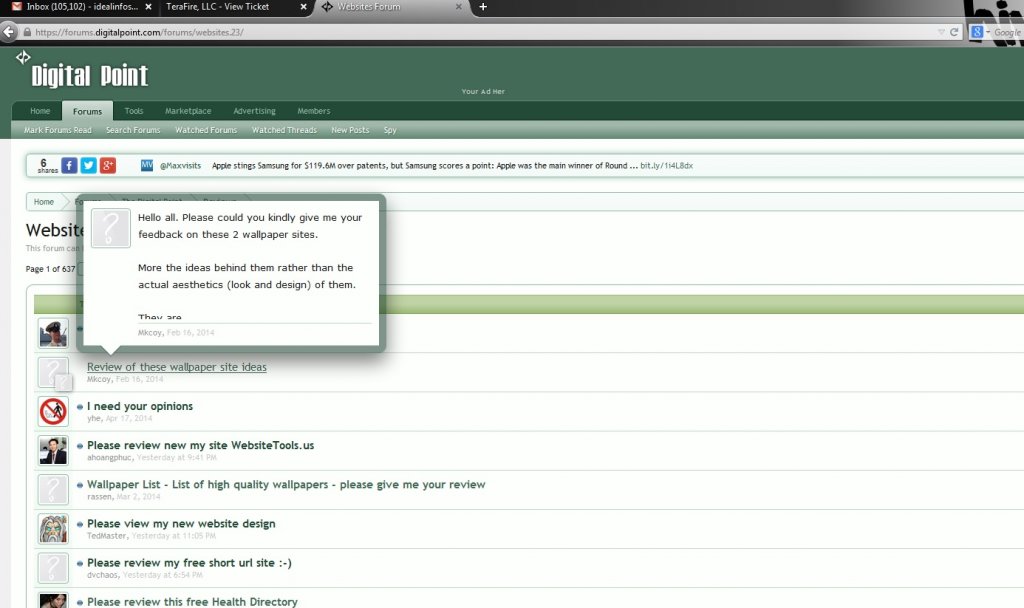Image resolution: width=1024 pixels, height=608 pixels.
Task: Click the lock icon in address bar
Action: 27,32
